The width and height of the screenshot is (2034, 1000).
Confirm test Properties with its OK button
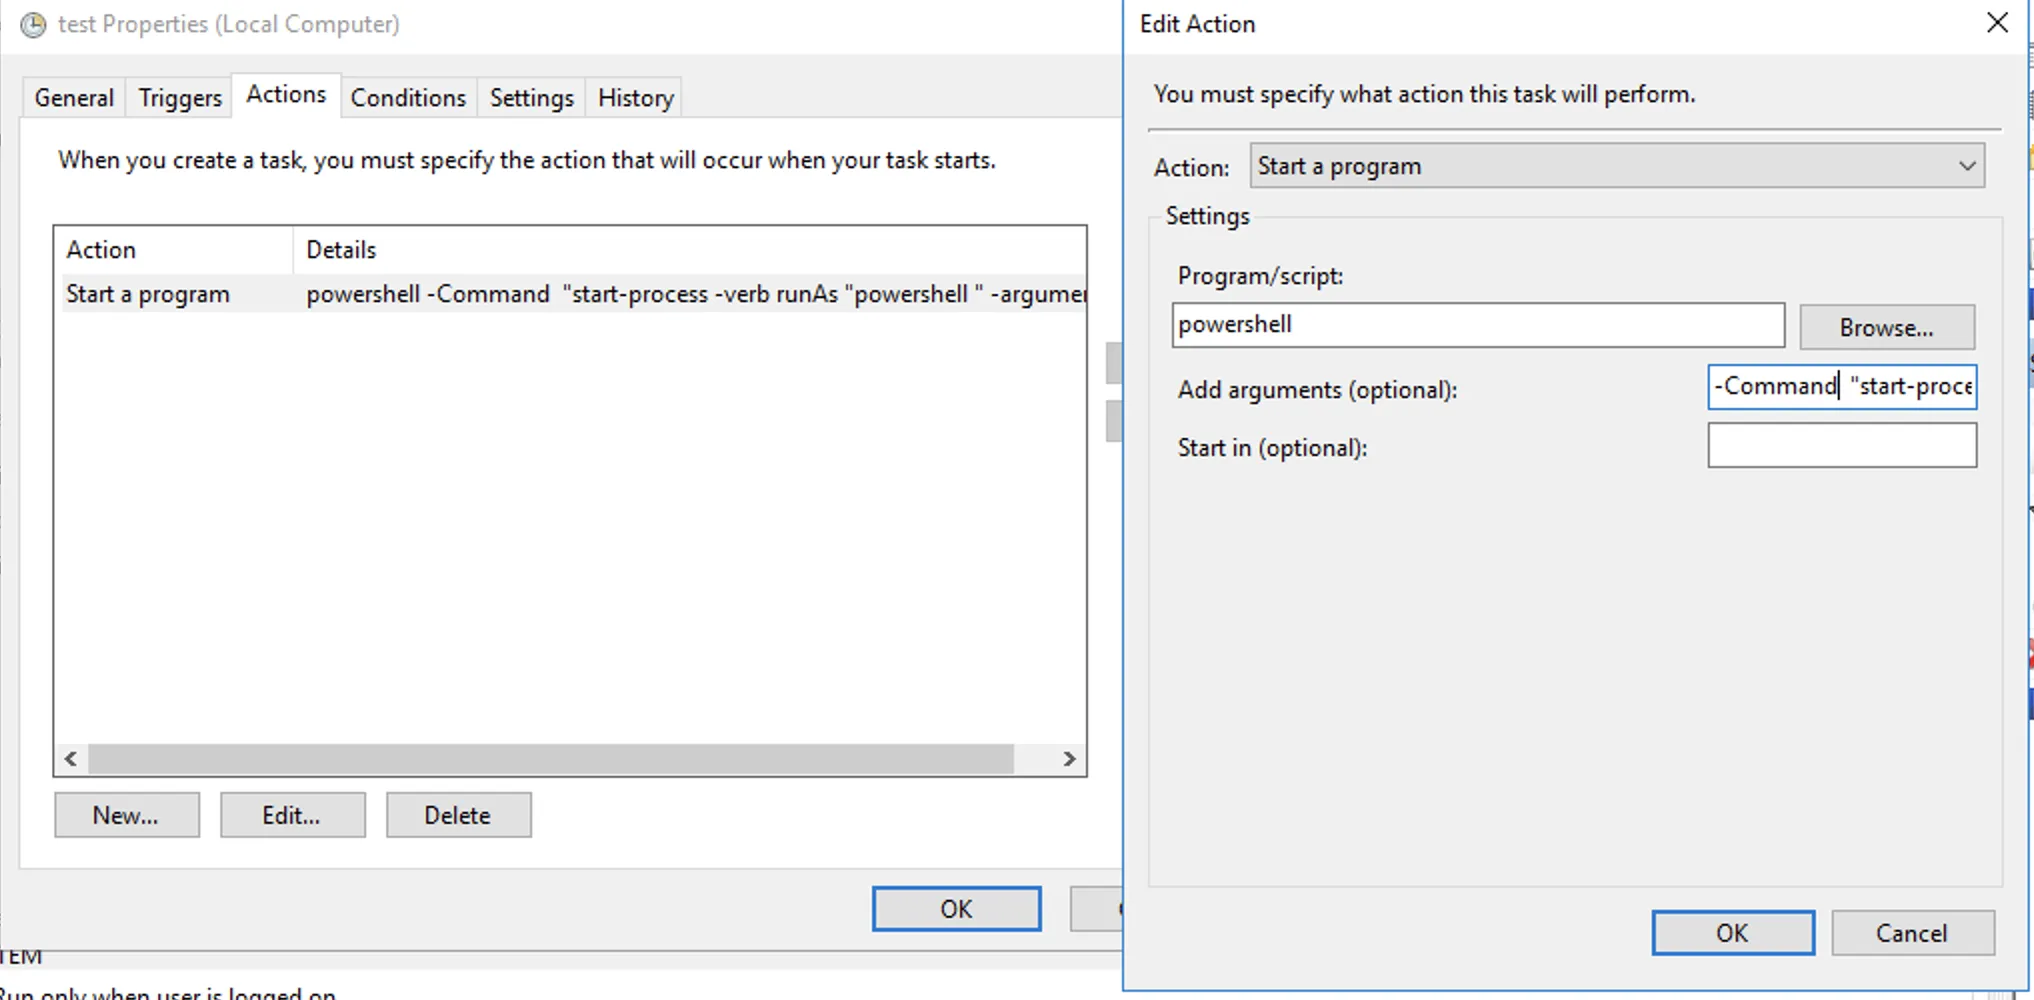click(956, 908)
